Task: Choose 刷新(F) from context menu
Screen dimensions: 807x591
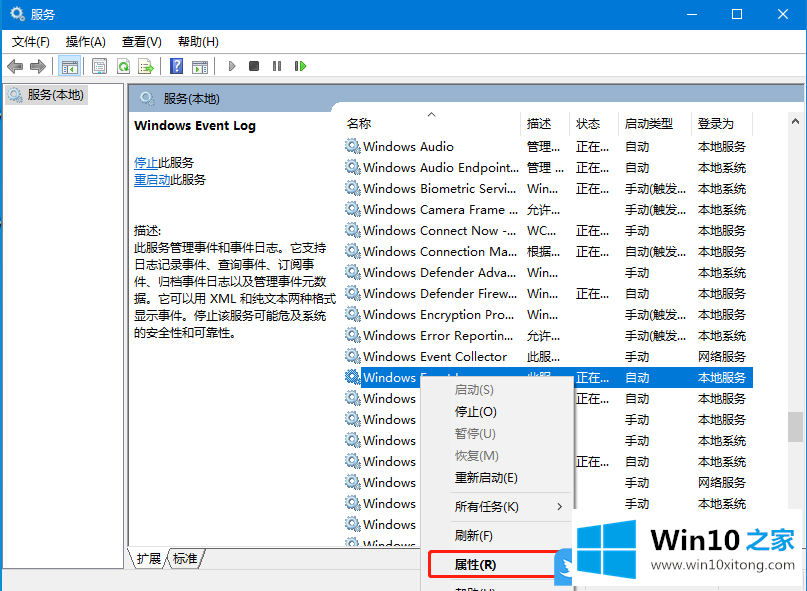Action: pyautogui.click(x=497, y=536)
